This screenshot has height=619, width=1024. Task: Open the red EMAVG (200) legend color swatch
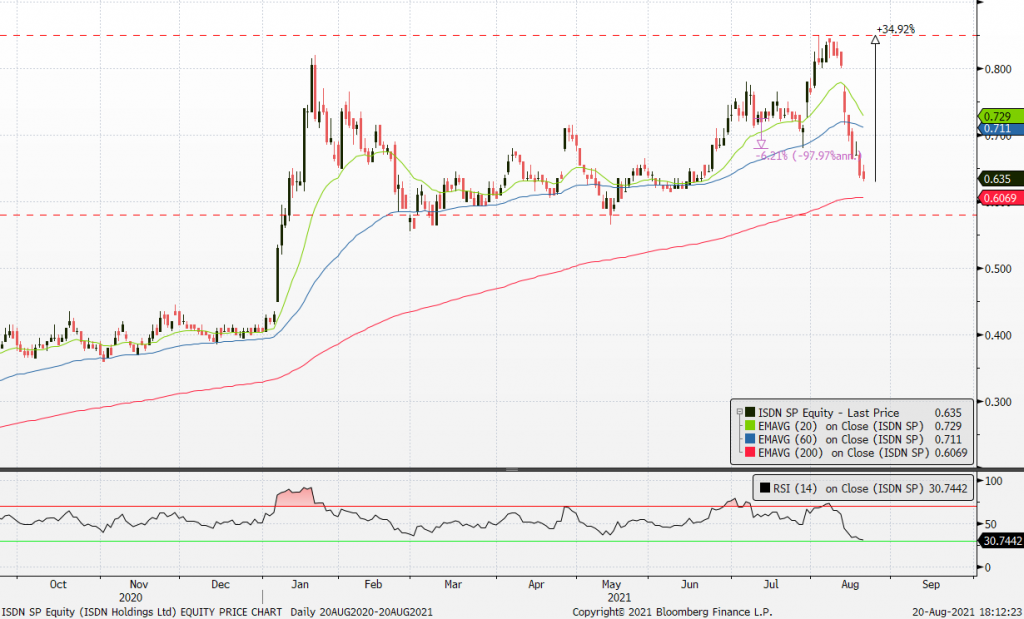pos(750,452)
